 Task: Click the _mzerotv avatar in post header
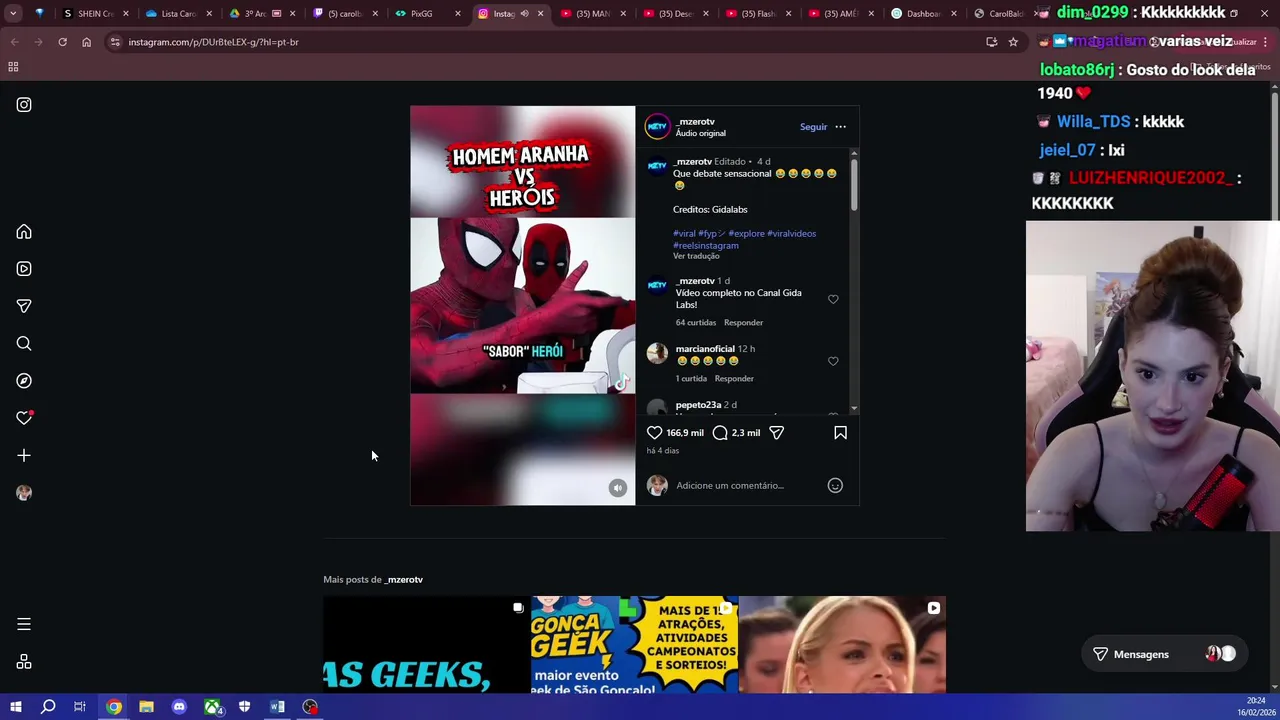tap(657, 127)
